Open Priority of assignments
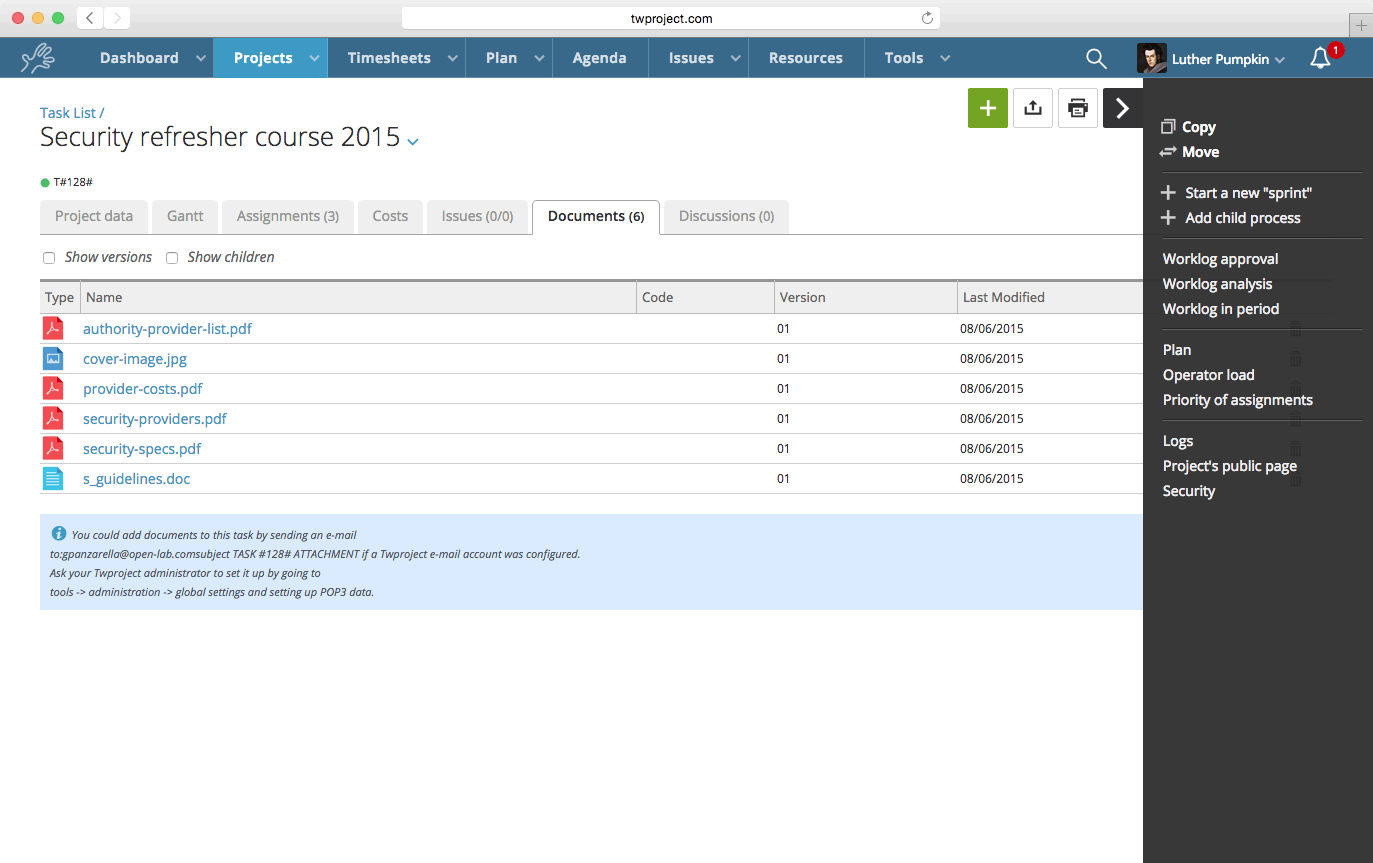The image size is (1373, 863). click(1237, 400)
